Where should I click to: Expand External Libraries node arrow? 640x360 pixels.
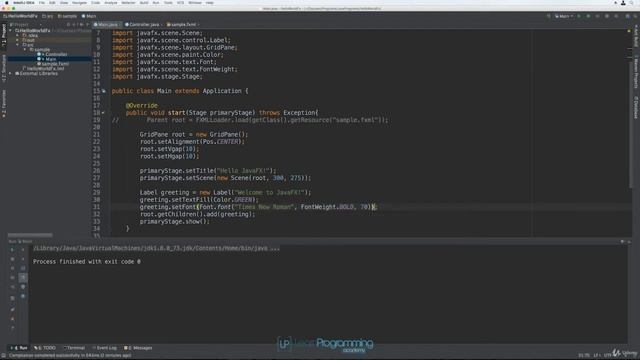[11, 73]
